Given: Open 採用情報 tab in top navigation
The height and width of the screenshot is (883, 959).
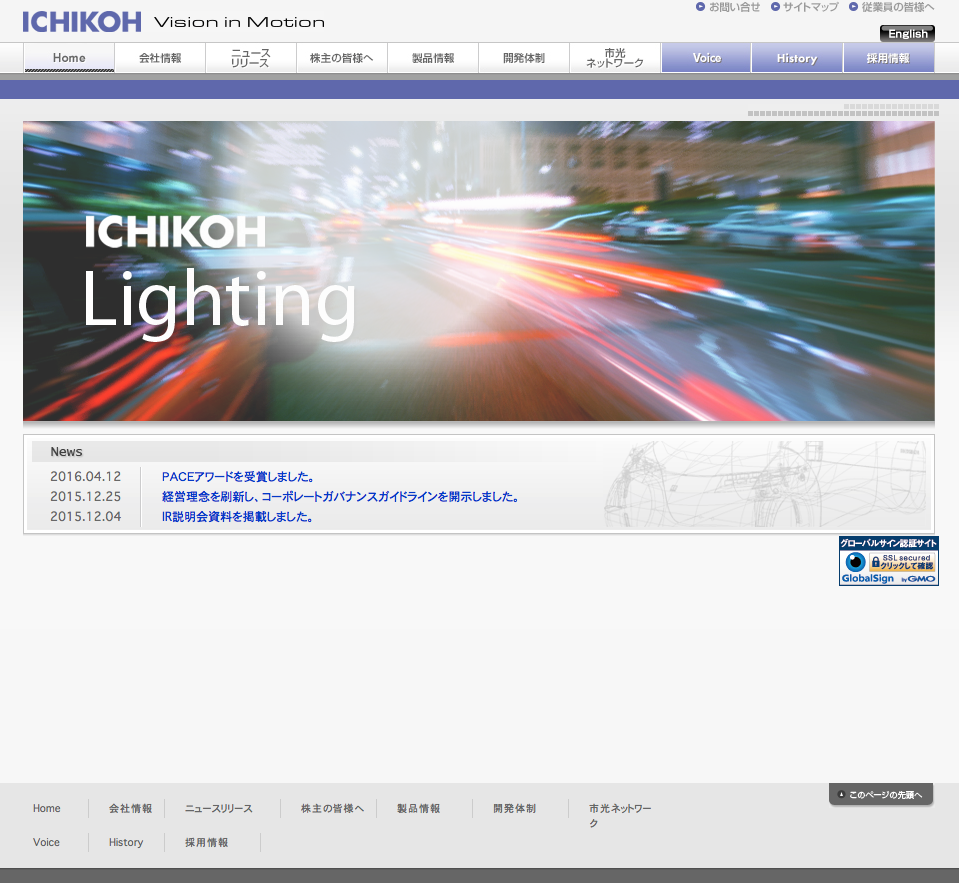Looking at the screenshot, I should pos(889,58).
